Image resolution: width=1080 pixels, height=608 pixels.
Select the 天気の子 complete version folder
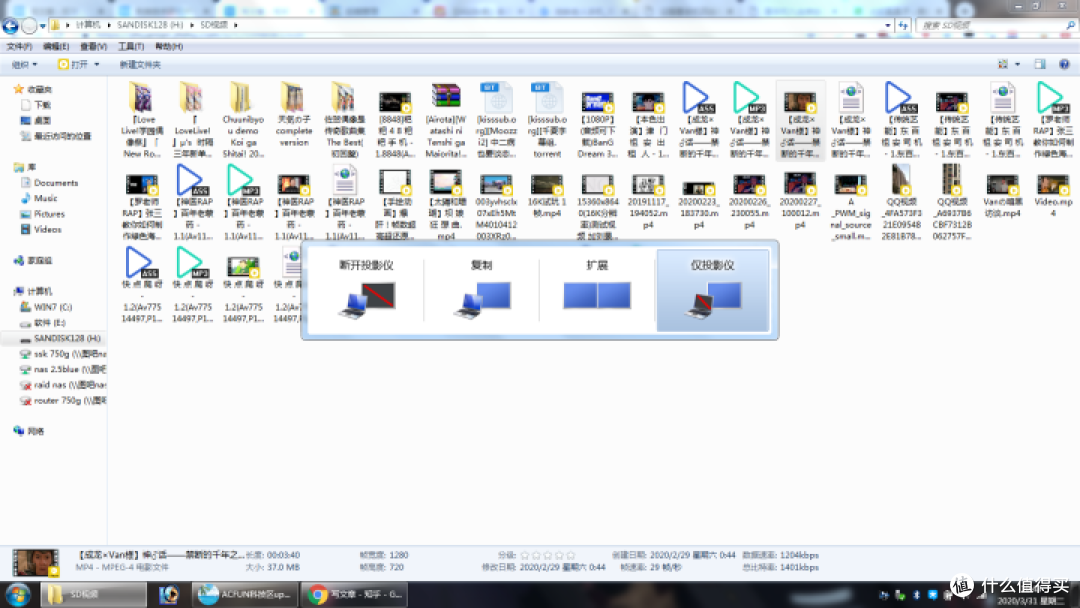click(293, 114)
